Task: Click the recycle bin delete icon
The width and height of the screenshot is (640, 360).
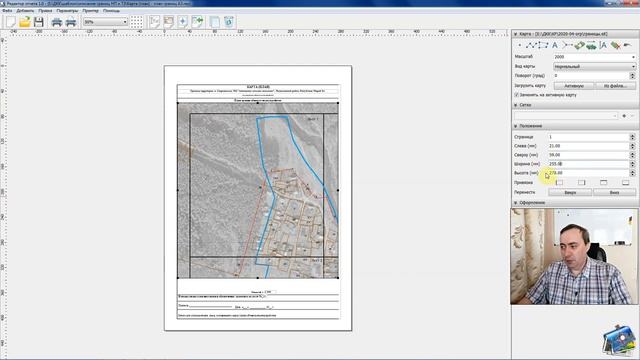Action: [x=229, y=22]
